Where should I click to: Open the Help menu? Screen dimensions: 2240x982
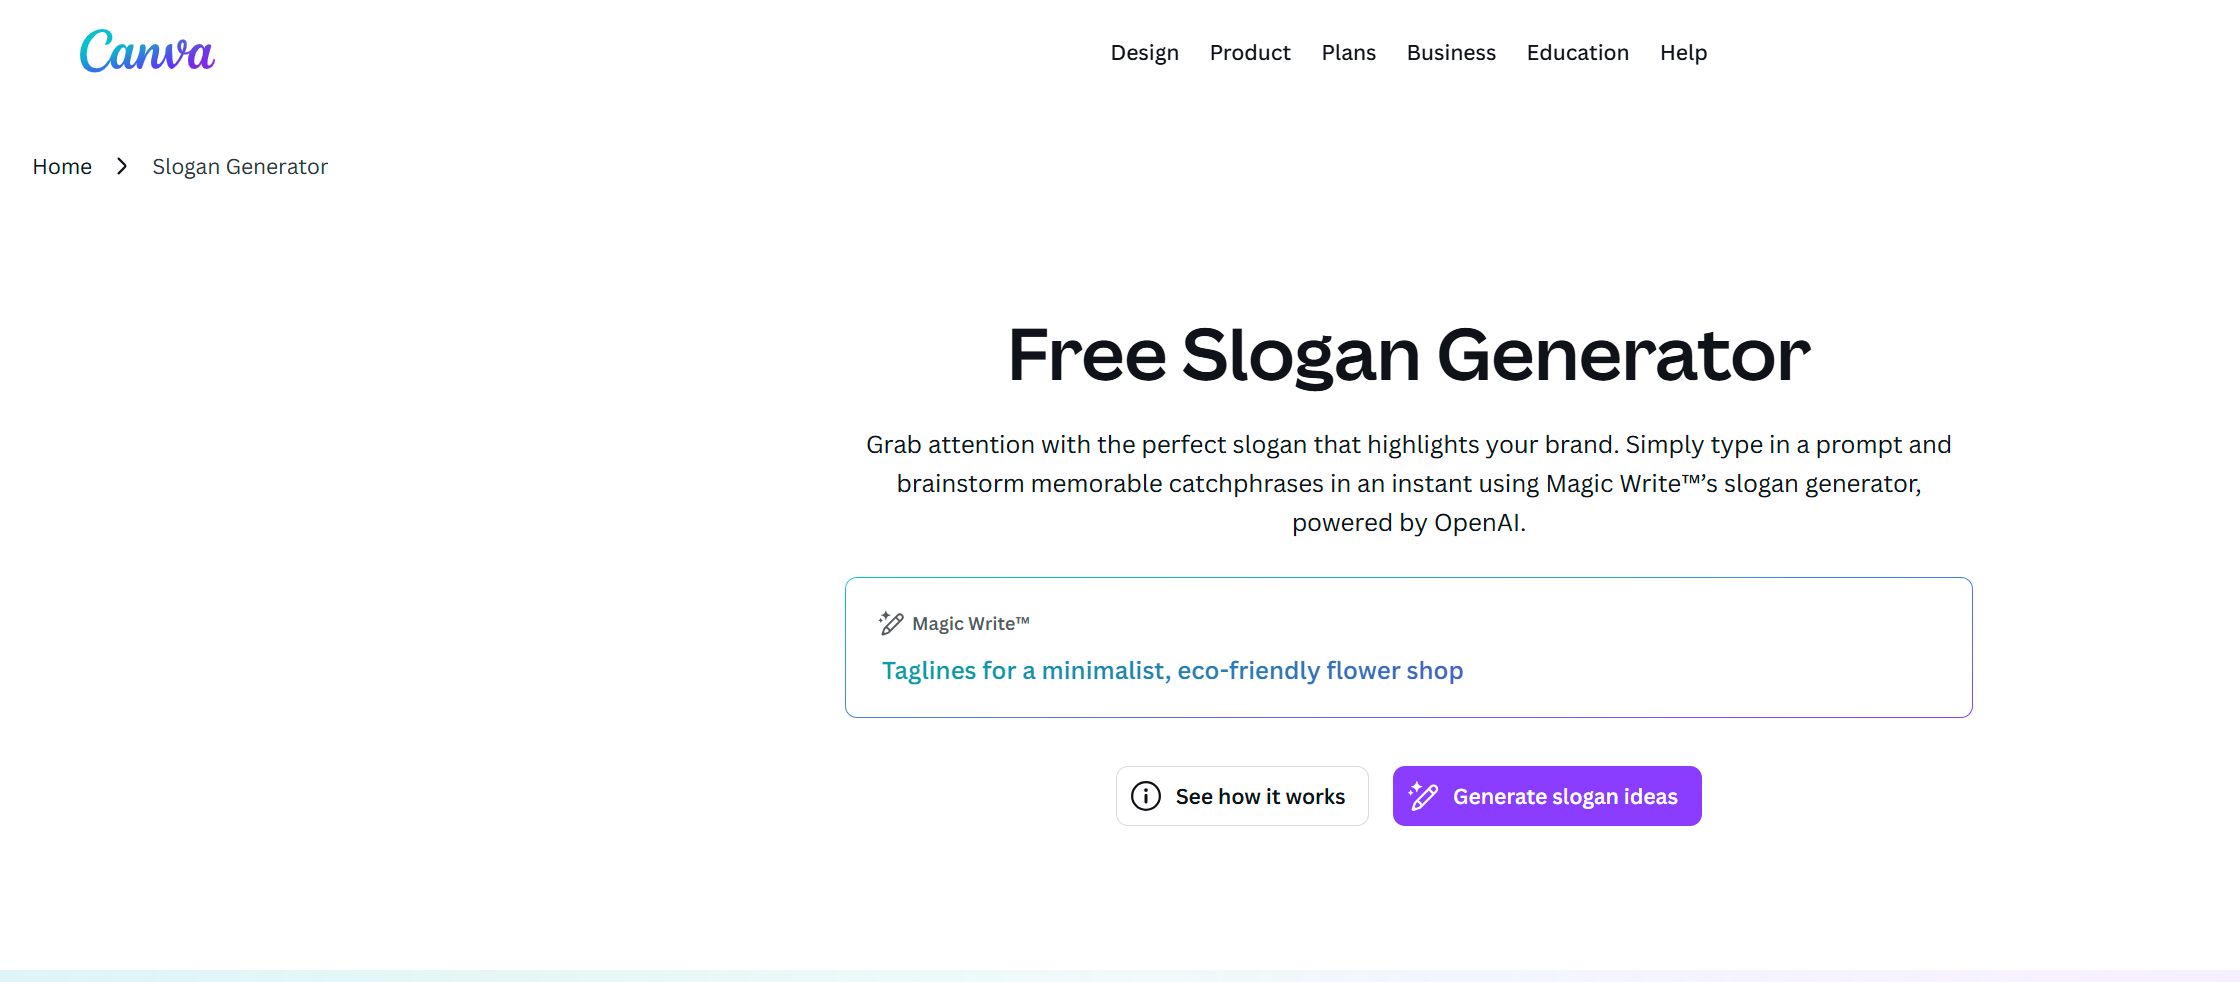[1683, 52]
